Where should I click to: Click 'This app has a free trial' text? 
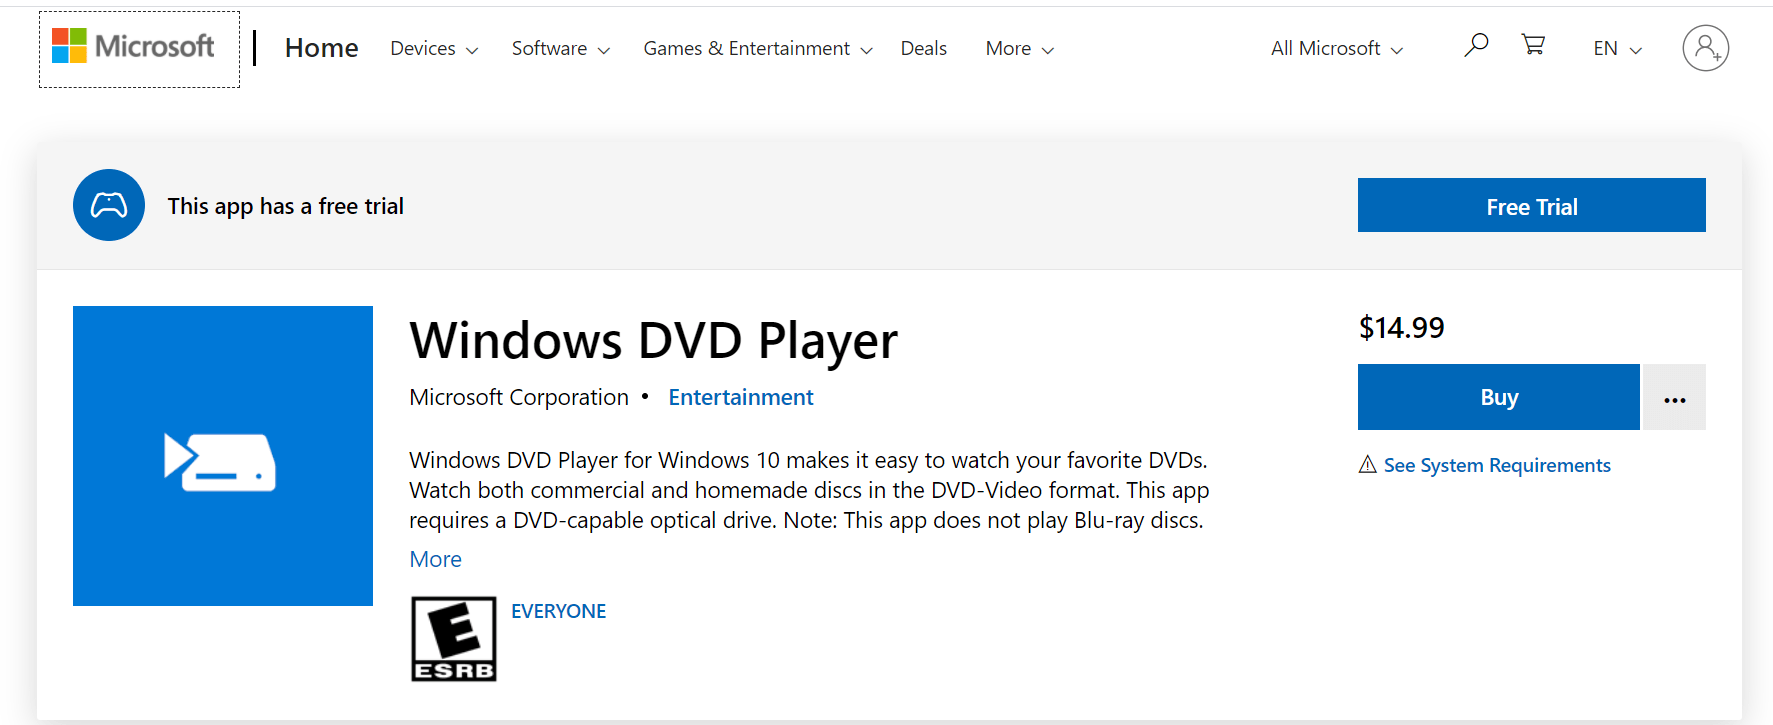click(x=285, y=206)
